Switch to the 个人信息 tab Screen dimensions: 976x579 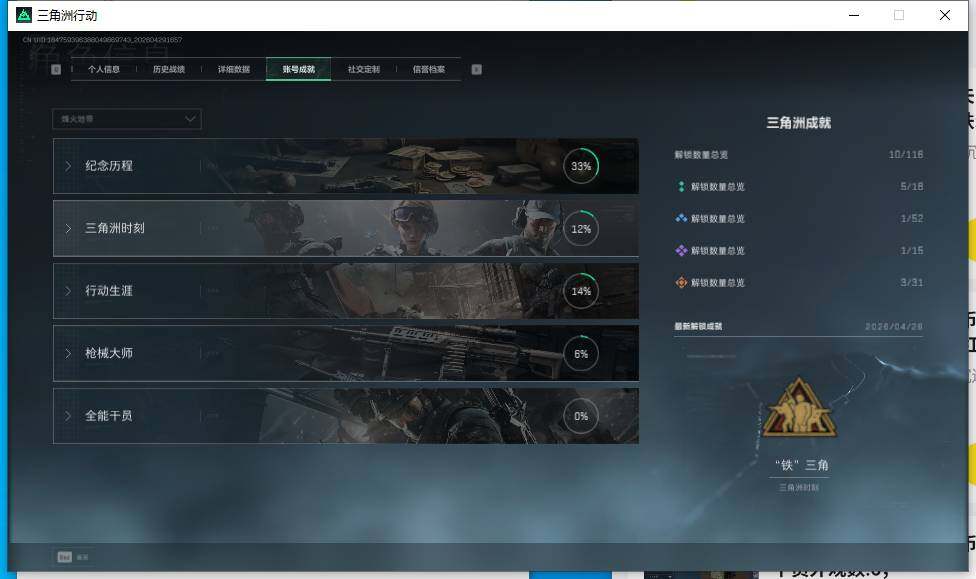(103, 69)
